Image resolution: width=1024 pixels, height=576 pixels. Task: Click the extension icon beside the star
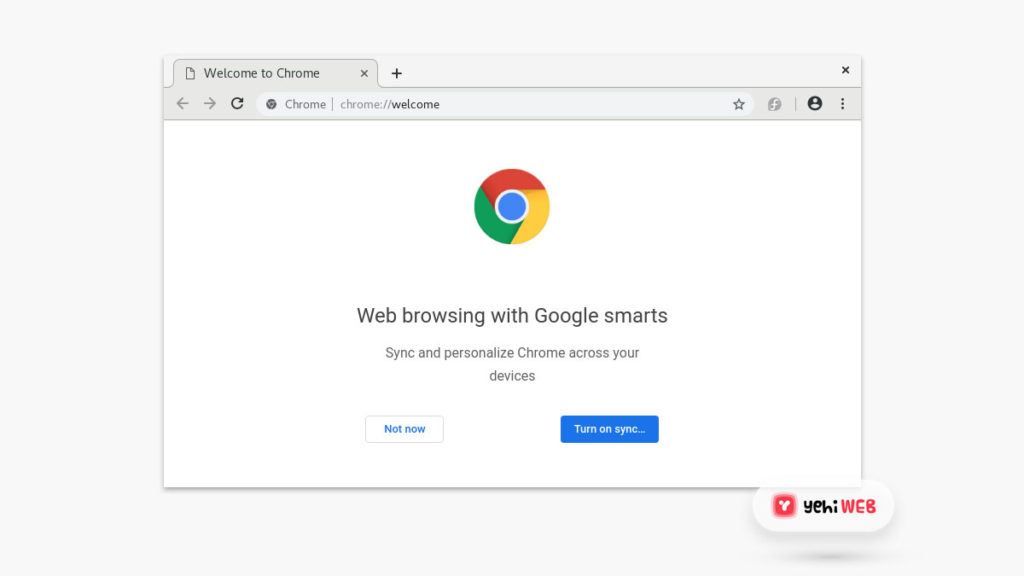[774, 104]
